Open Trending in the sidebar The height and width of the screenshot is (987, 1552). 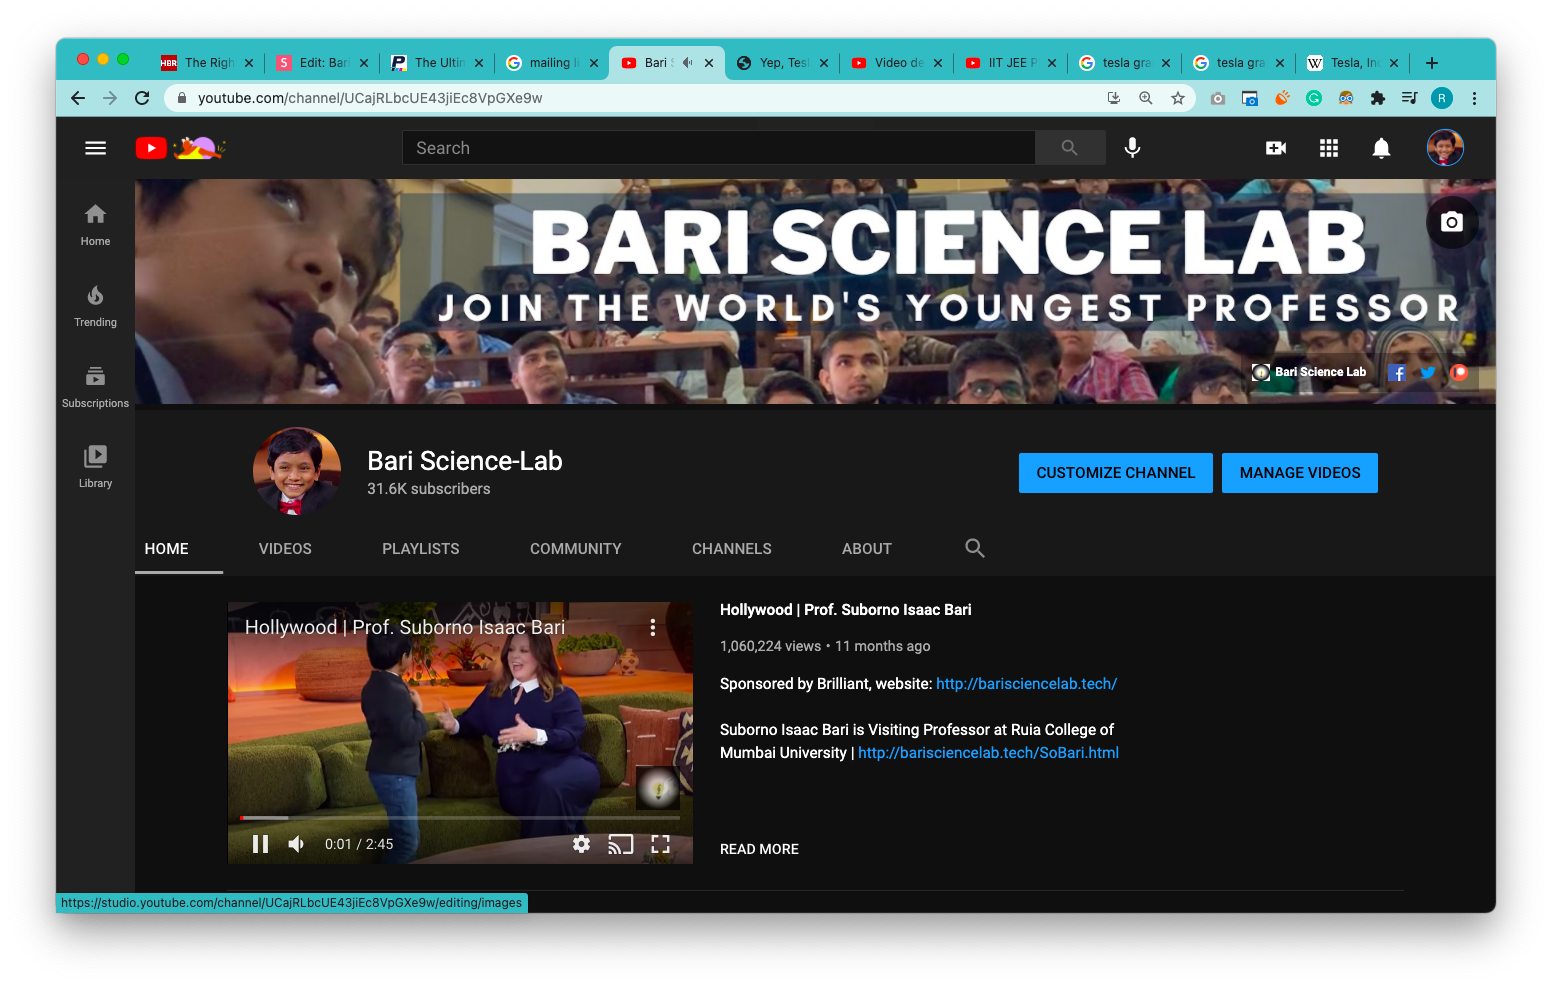(x=95, y=306)
